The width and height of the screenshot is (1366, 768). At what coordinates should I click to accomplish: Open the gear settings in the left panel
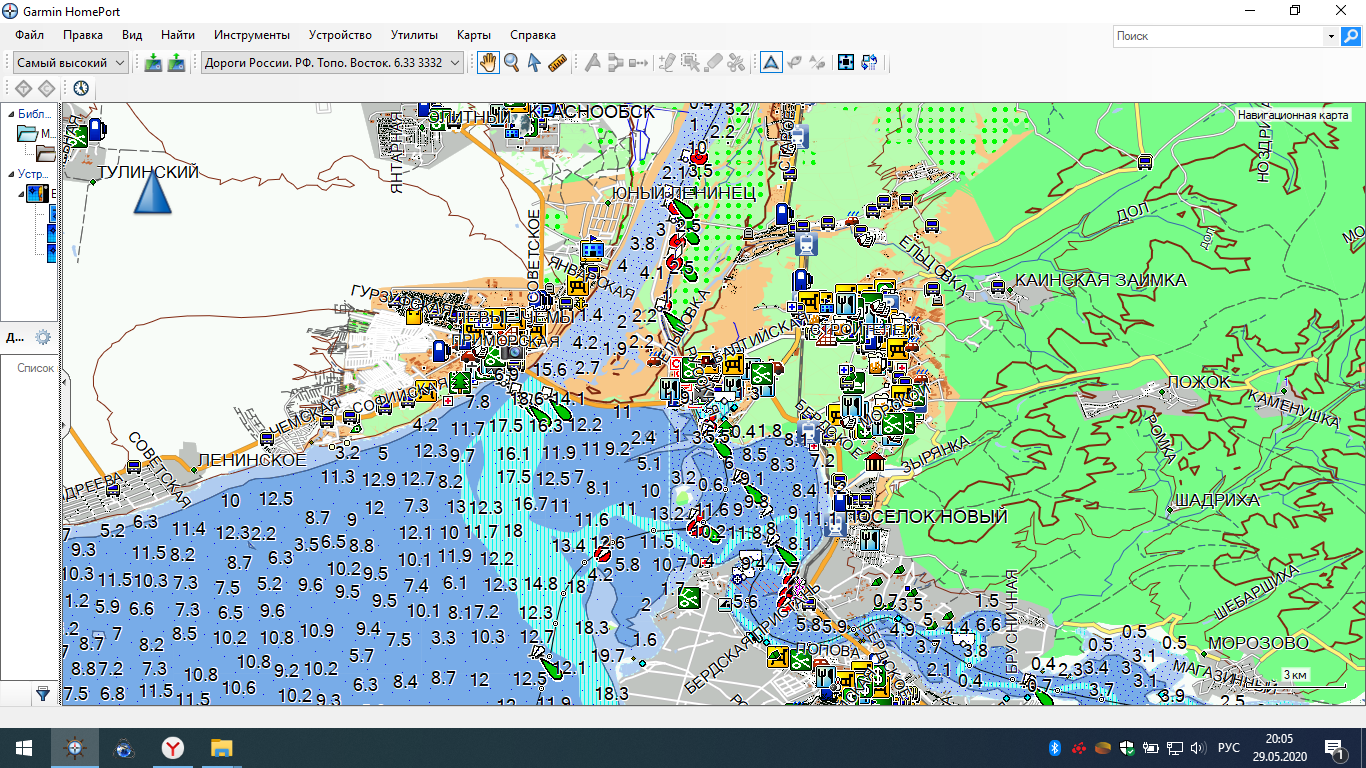point(43,337)
